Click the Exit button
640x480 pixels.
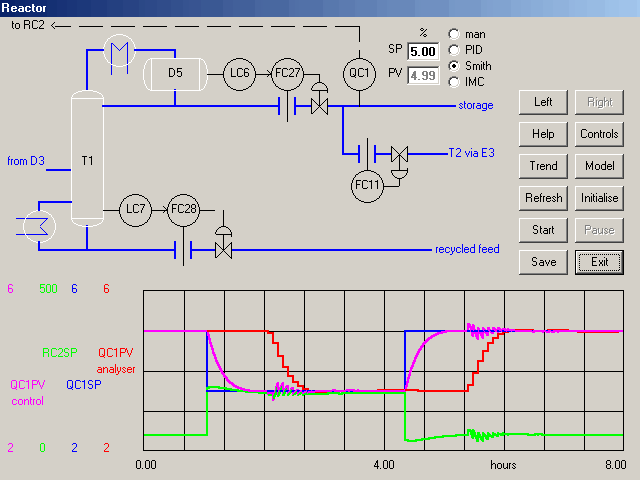(599, 262)
